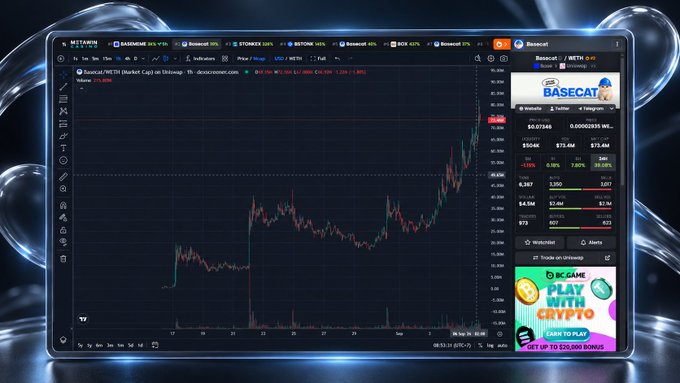
Task: Open the Indicators menu
Action: (x=200, y=59)
